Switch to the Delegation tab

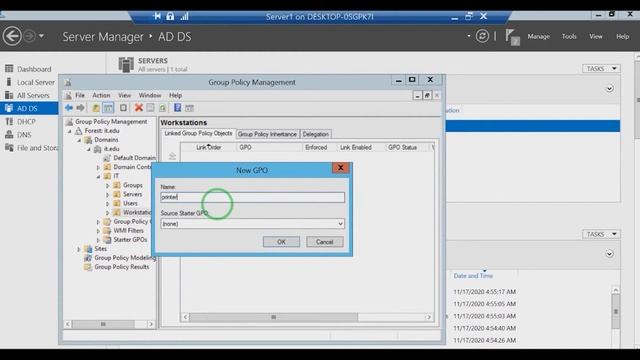pyautogui.click(x=316, y=134)
